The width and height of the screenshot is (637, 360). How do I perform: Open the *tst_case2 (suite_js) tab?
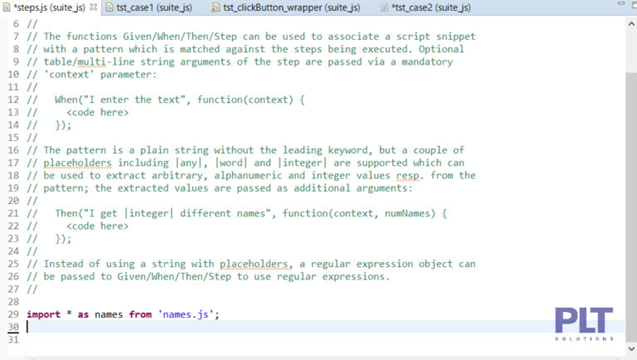click(x=431, y=7)
